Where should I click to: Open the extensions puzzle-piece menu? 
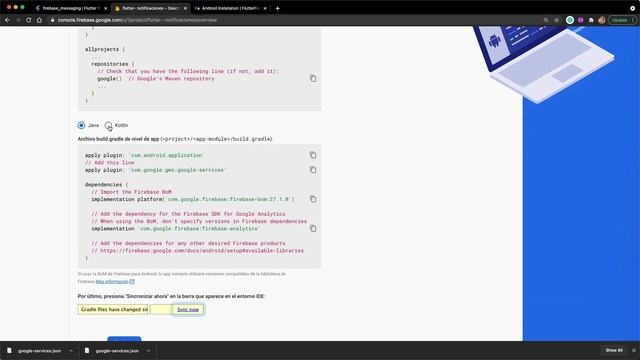click(x=591, y=20)
